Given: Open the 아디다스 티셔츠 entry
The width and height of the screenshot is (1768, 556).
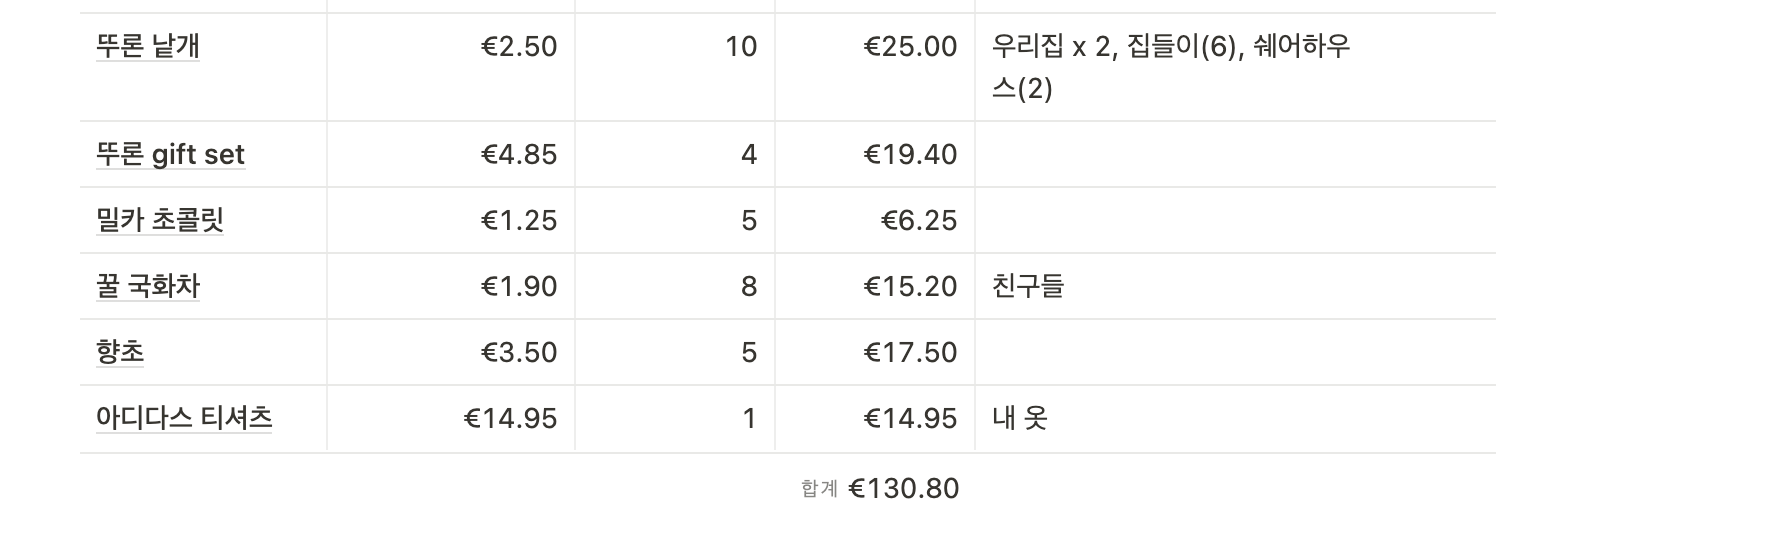Looking at the screenshot, I should coord(184,419).
